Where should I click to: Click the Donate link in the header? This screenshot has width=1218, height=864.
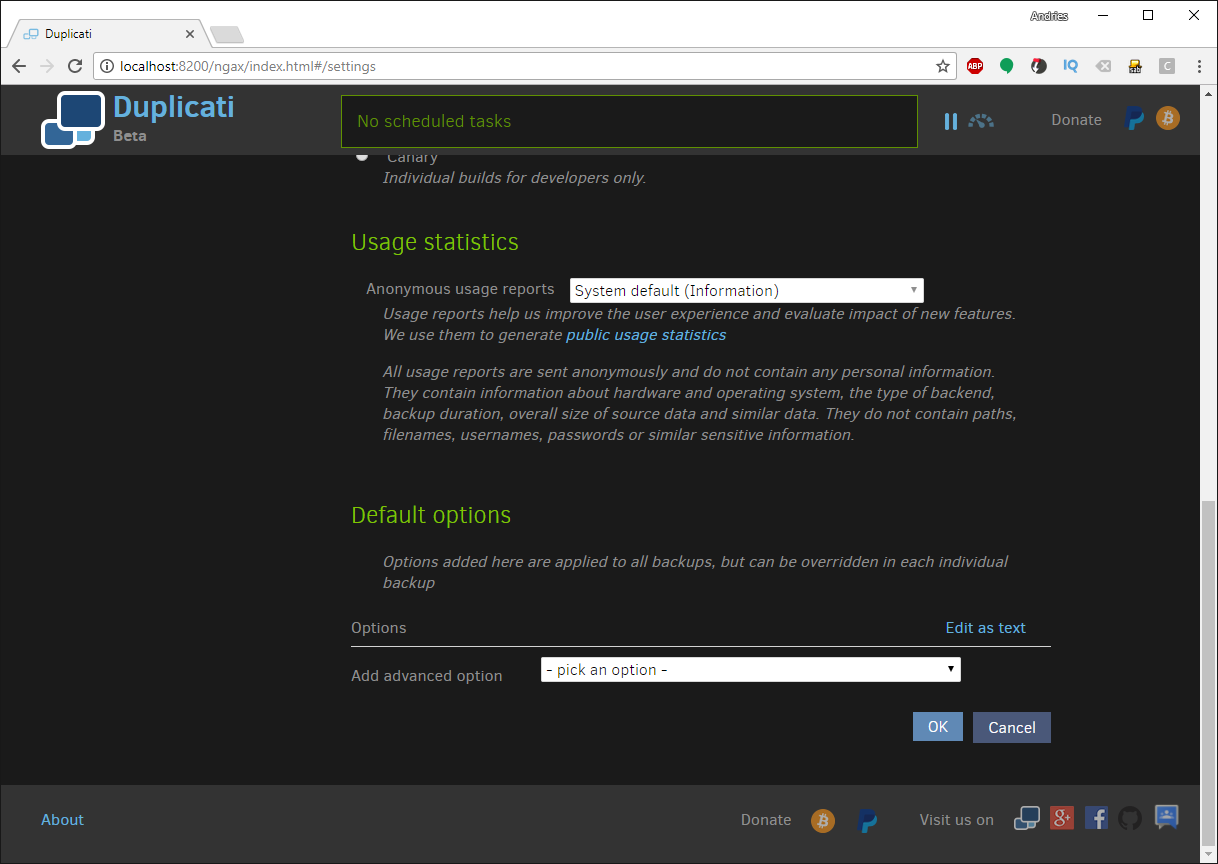(1076, 120)
